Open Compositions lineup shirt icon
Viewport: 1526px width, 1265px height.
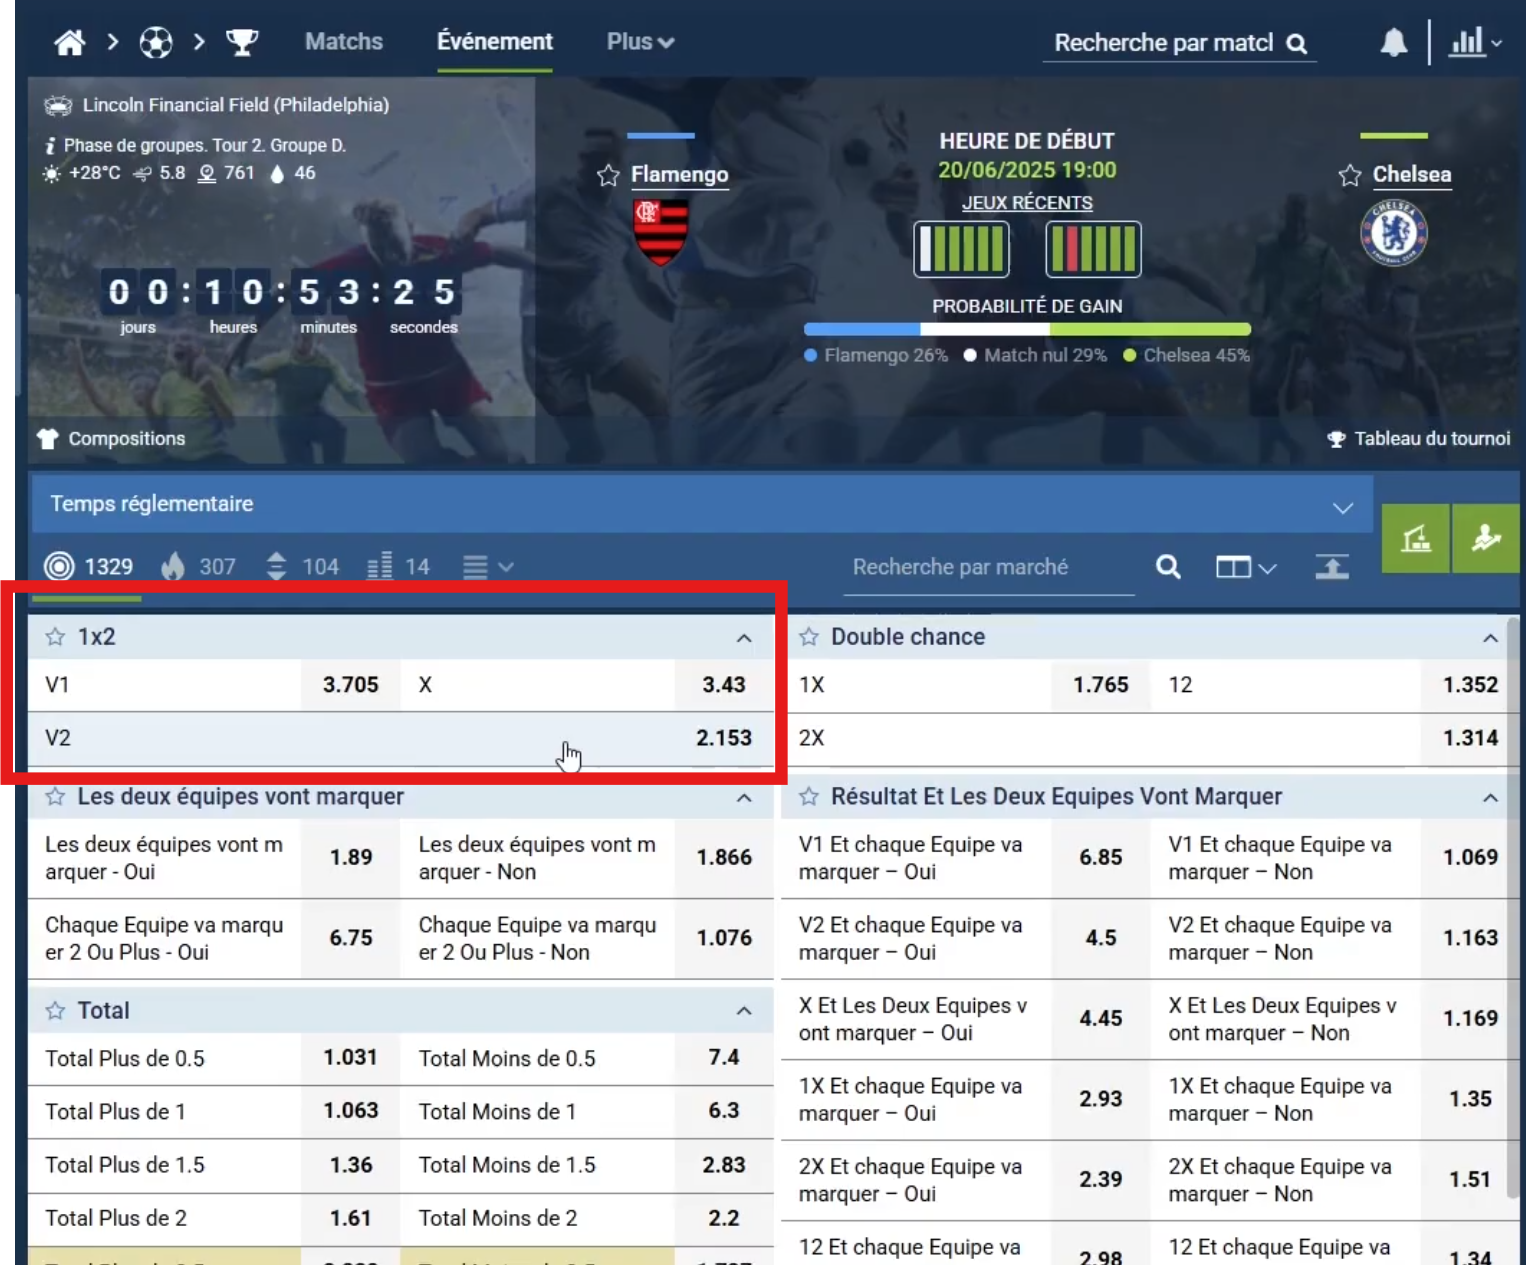click(48, 439)
